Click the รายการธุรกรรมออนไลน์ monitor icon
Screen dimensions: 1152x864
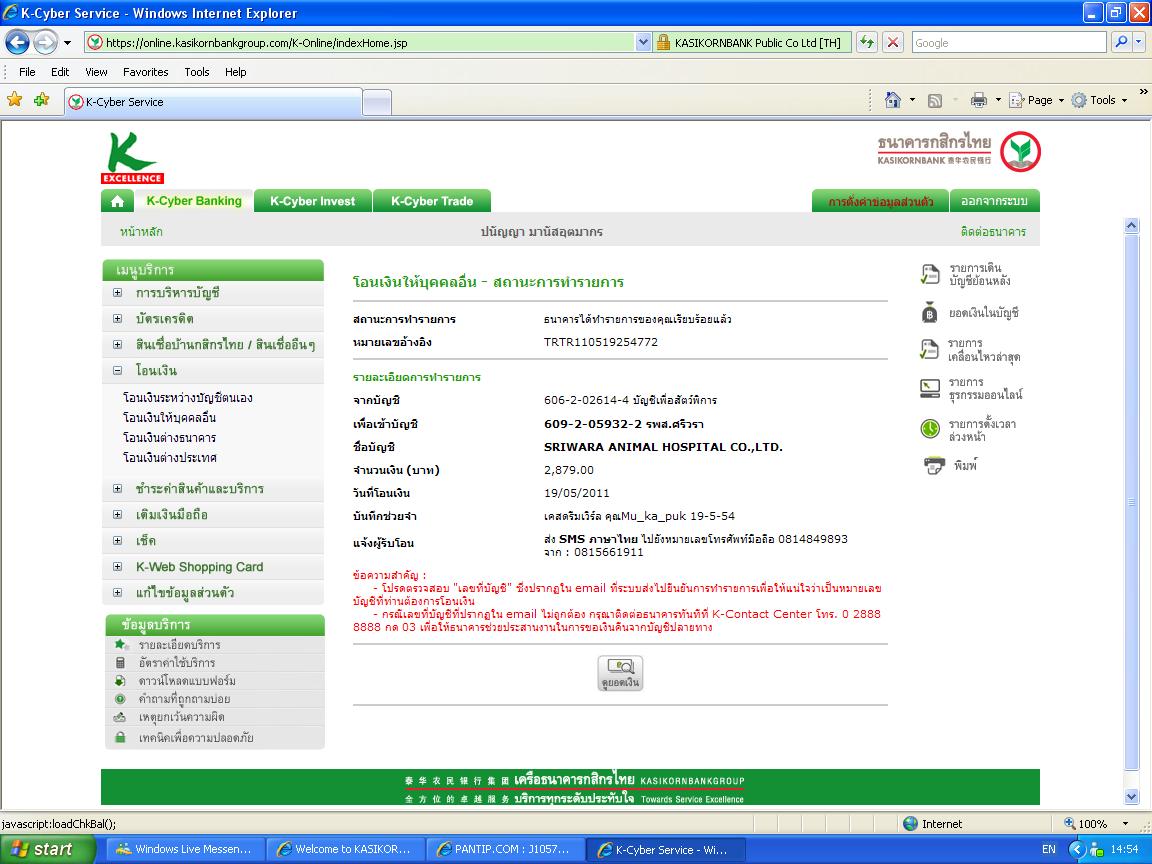click(x=929, y=388)
